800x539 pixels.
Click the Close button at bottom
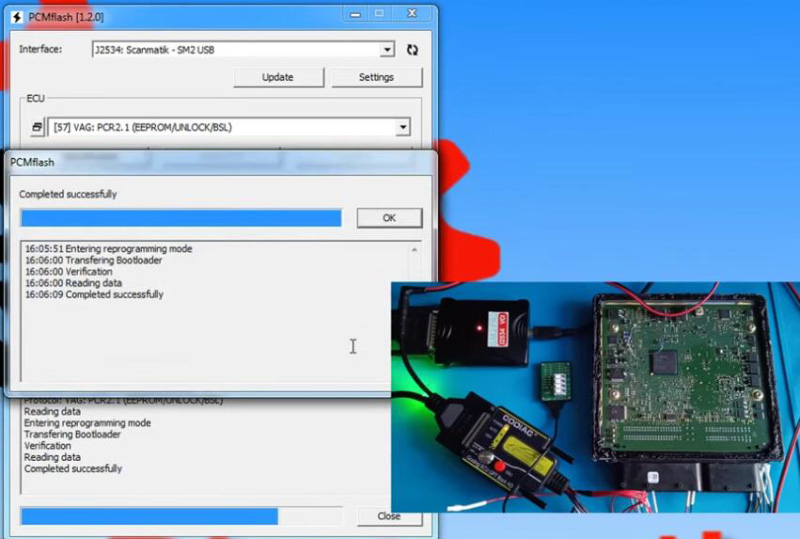click(389, 516)
